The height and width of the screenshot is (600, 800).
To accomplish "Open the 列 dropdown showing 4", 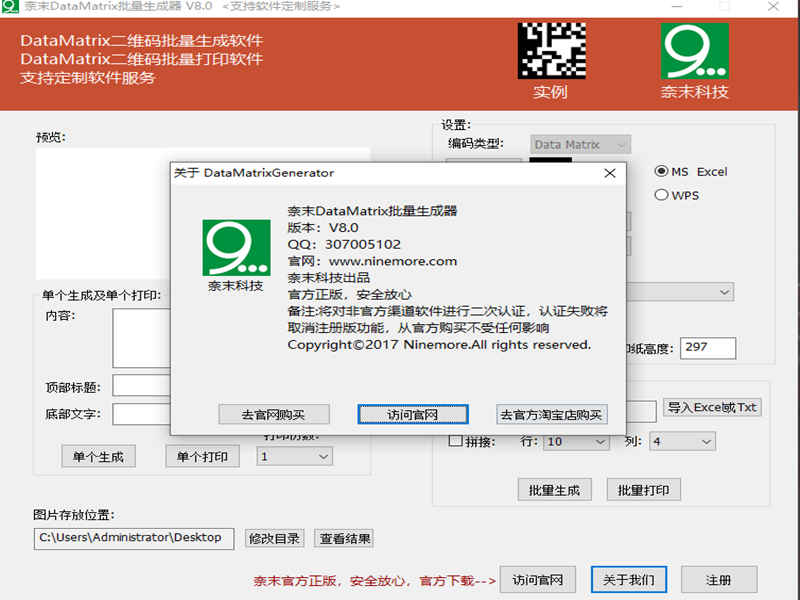I will tap(682, 441).
